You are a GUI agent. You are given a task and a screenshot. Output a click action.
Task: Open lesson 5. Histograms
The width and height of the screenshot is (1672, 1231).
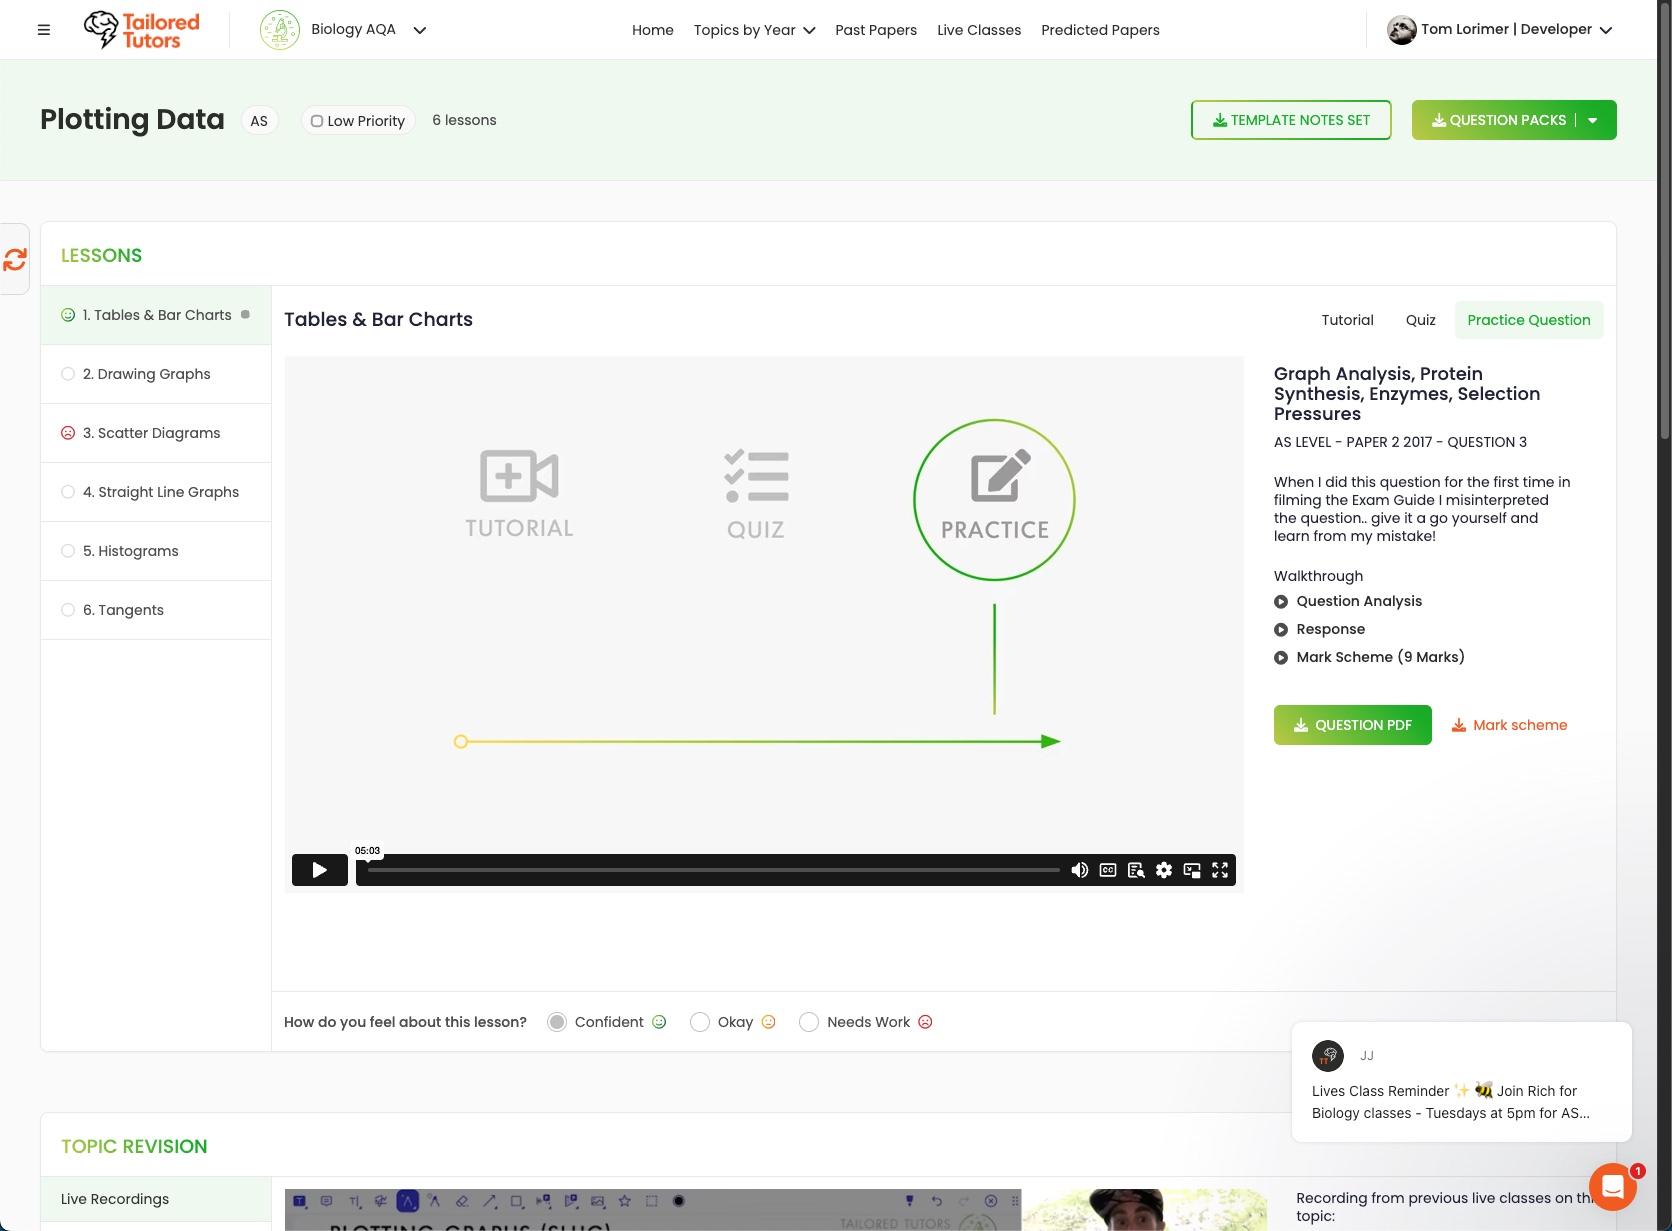point(156,551)
